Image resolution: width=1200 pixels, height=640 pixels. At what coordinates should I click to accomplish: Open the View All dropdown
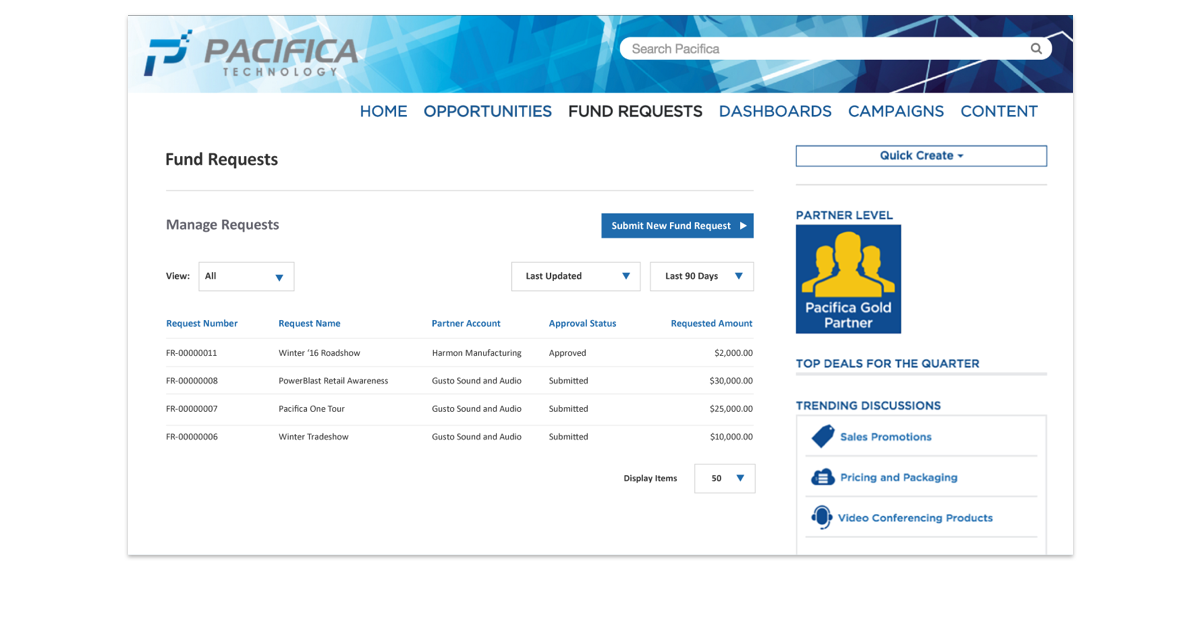point(246,276)
